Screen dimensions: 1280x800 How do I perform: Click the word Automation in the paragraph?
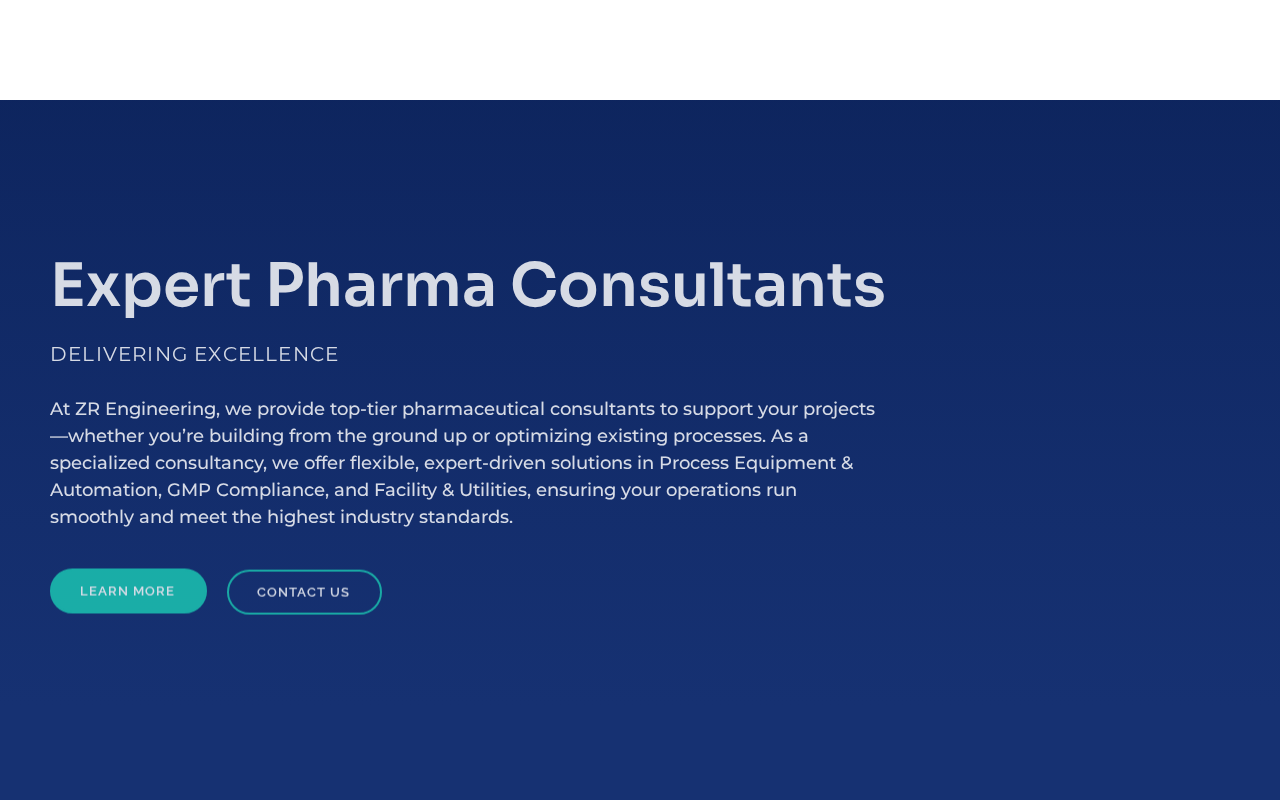[x=104, y=490]
